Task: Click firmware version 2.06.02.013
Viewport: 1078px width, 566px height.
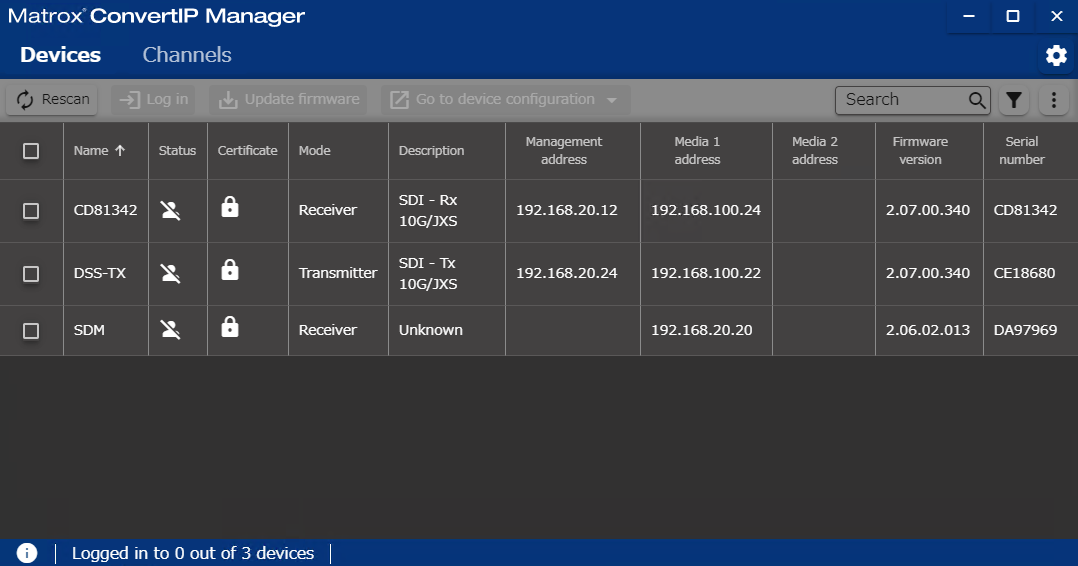Action: point(928,330)
